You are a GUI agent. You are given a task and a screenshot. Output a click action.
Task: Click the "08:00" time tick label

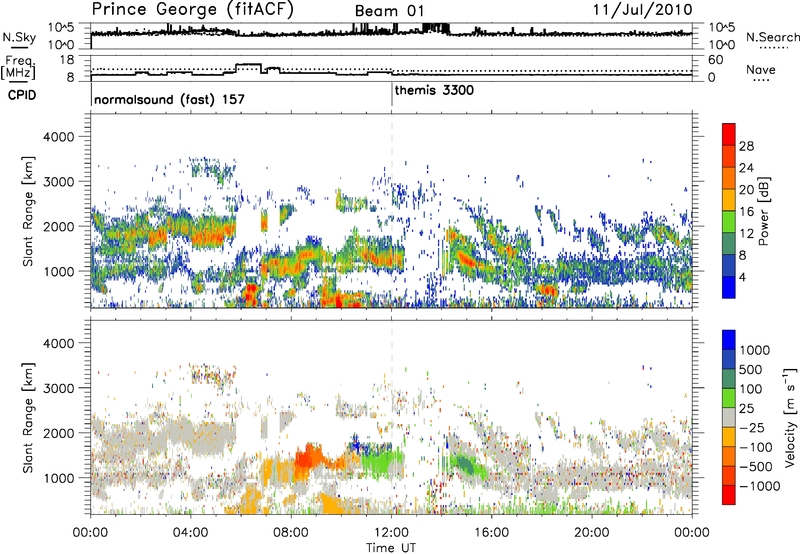(x=291, y=533)
